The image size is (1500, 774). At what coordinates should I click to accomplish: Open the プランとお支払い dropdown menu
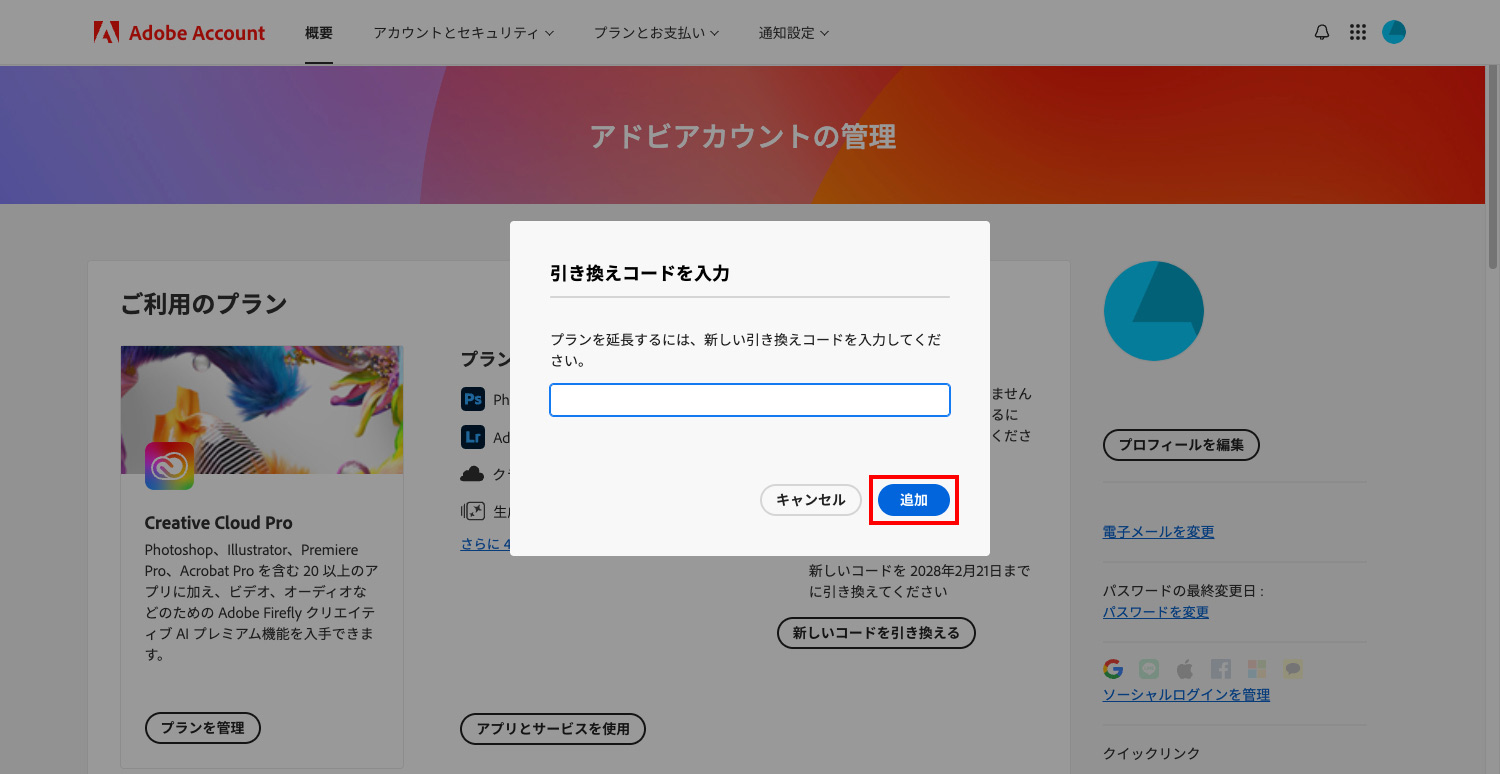(x=656, y=31)
